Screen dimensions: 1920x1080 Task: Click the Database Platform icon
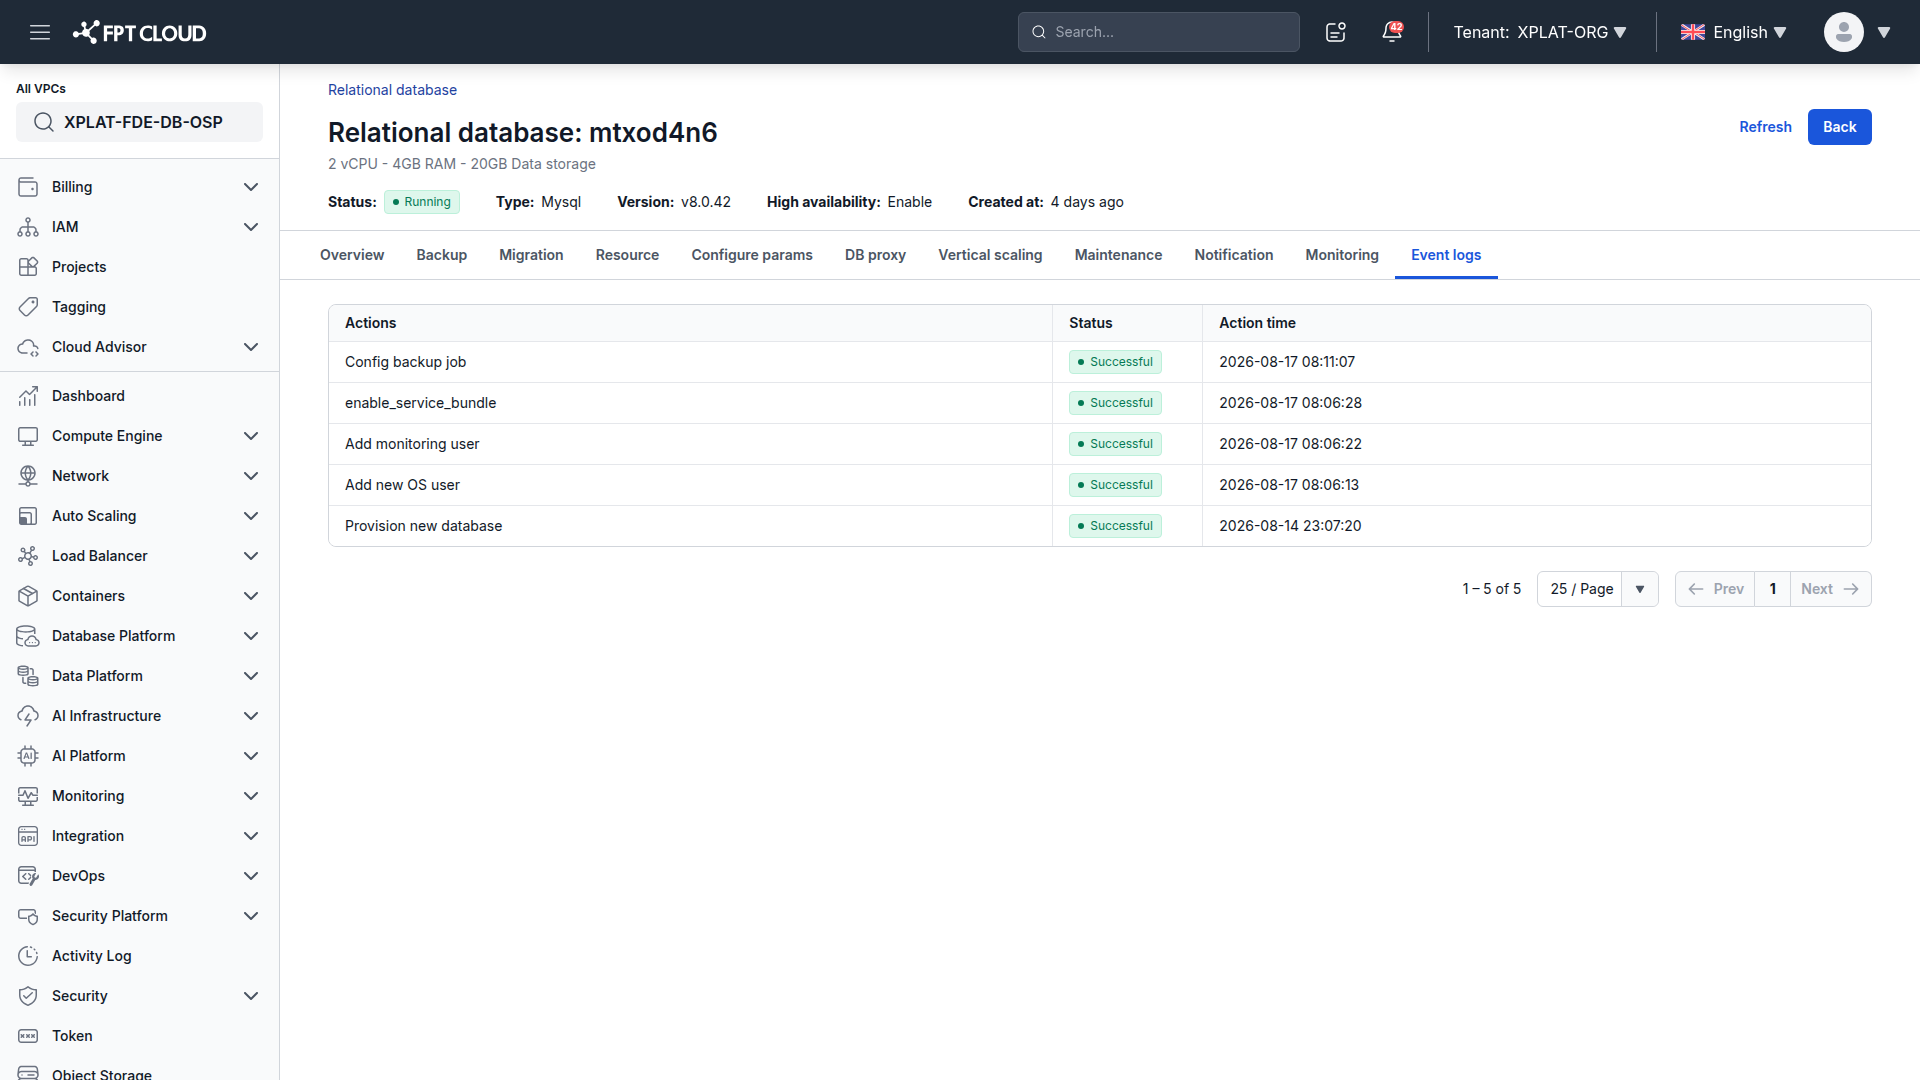pos(28,636)
